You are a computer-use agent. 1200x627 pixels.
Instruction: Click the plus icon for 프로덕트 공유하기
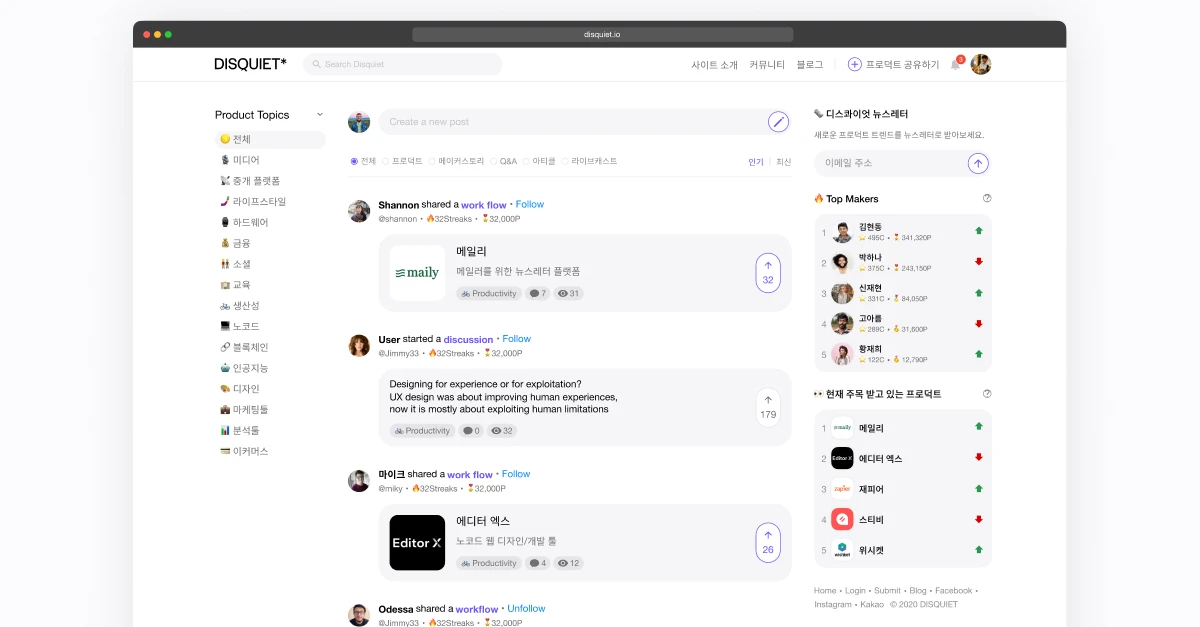(x=854, y=64)
